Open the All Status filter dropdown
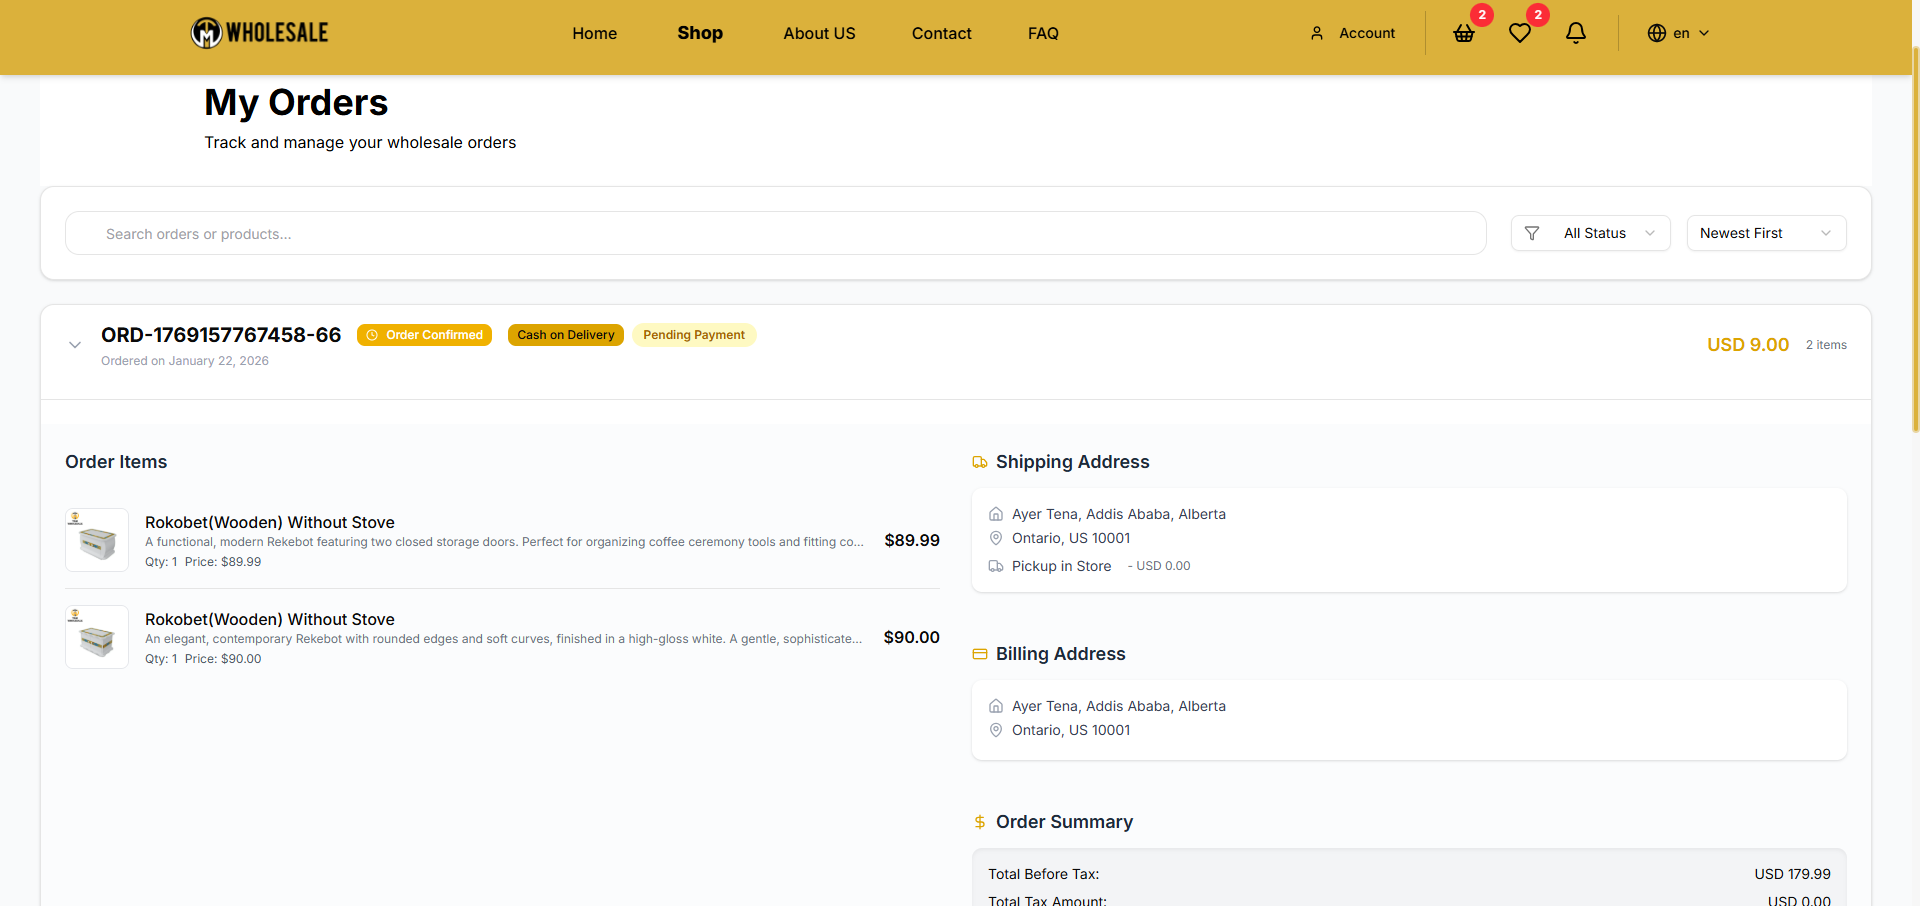Viewport: 1920px width, 906px height. pos(1606,233)
